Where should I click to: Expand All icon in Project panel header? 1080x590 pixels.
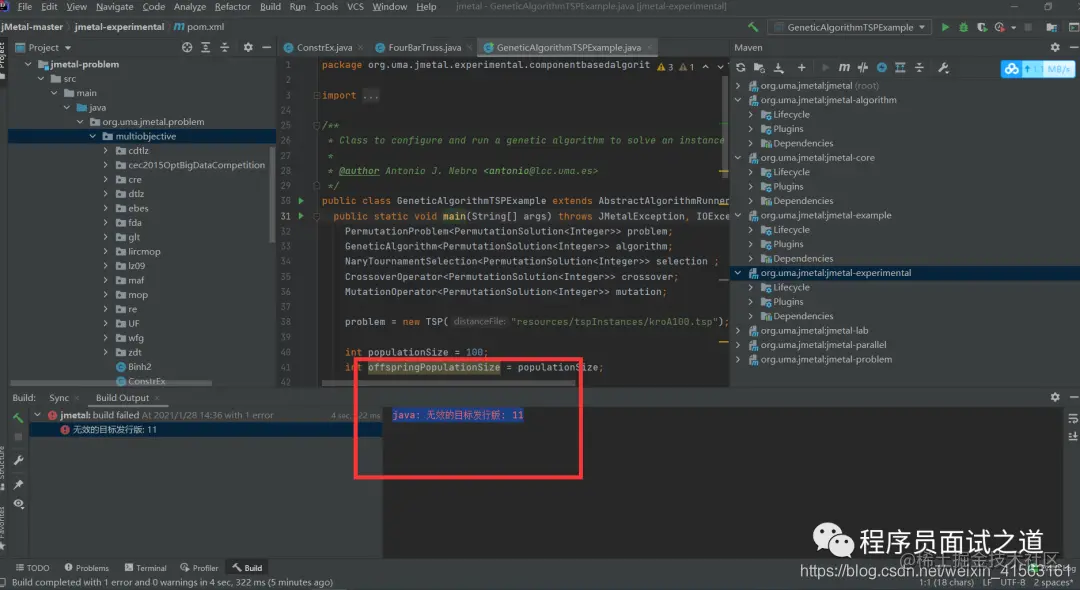click(205, 48)
